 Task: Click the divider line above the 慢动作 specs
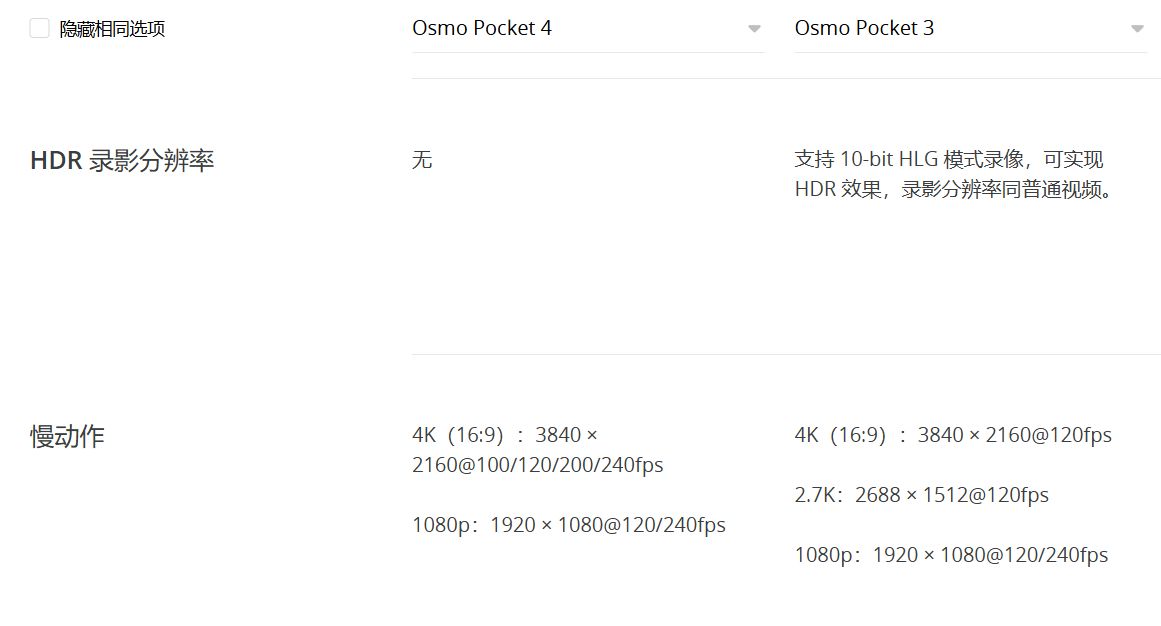786,354
